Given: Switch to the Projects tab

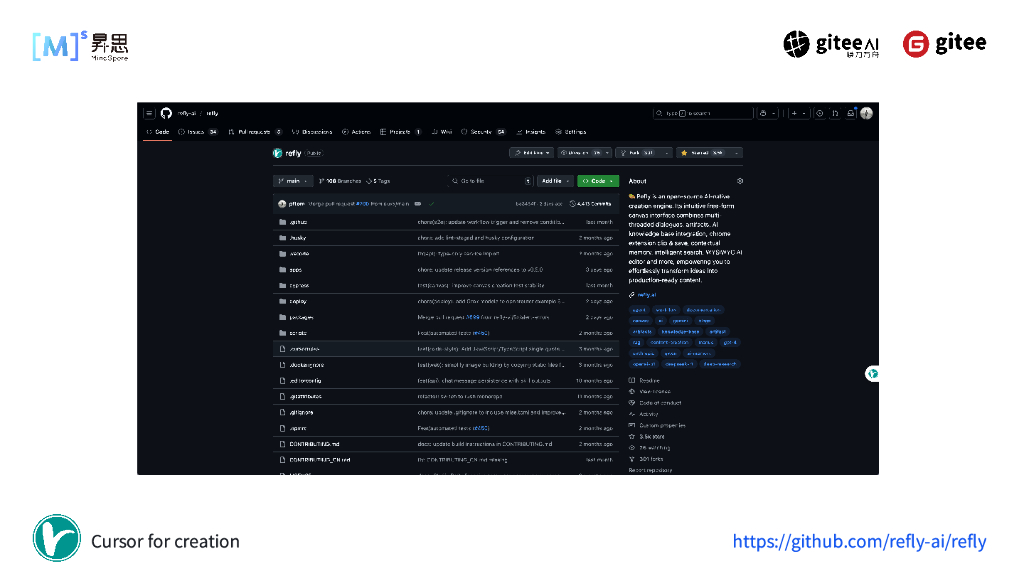Looking at the screenshot, I should (x=400, y=132).
